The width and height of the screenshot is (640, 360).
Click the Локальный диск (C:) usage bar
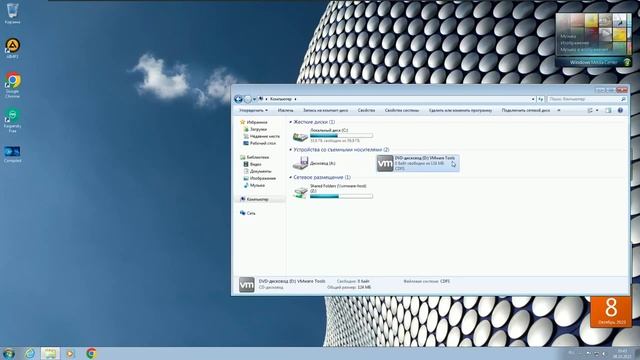click(341, 136)
